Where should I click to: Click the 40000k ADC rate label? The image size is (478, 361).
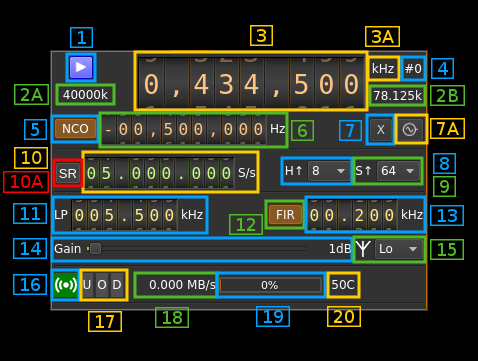(85, 95)
